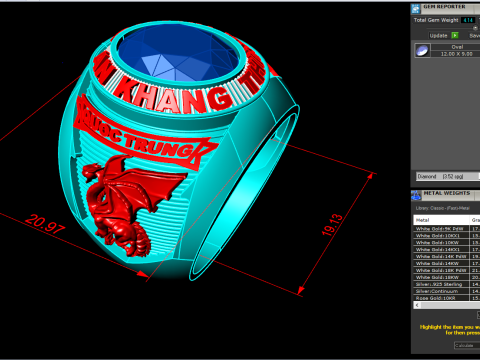The height and width of the screenshot is (360, 480).
Task: Click the 20.97 dimension label
Action: click(45, 223)
